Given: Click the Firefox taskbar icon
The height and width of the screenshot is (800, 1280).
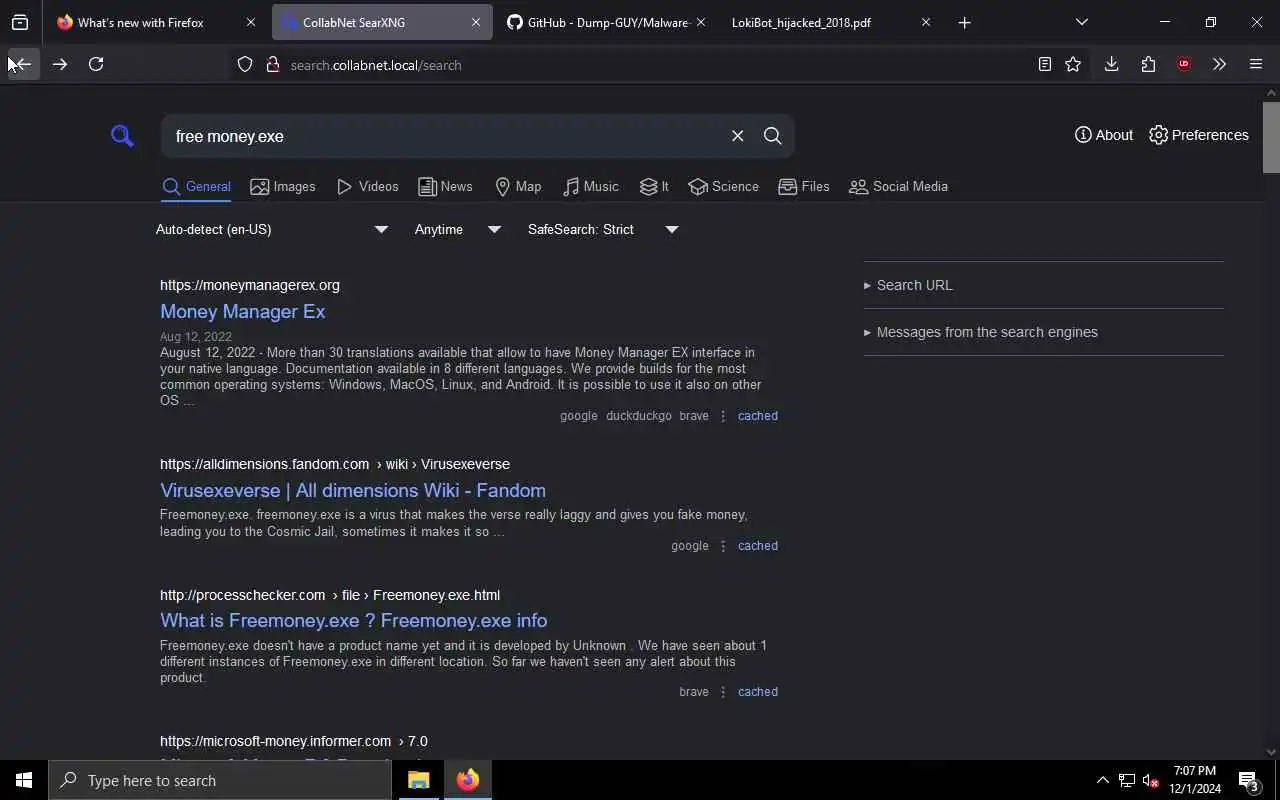Looking at the screenshot, I should click(x=468, y=780).
